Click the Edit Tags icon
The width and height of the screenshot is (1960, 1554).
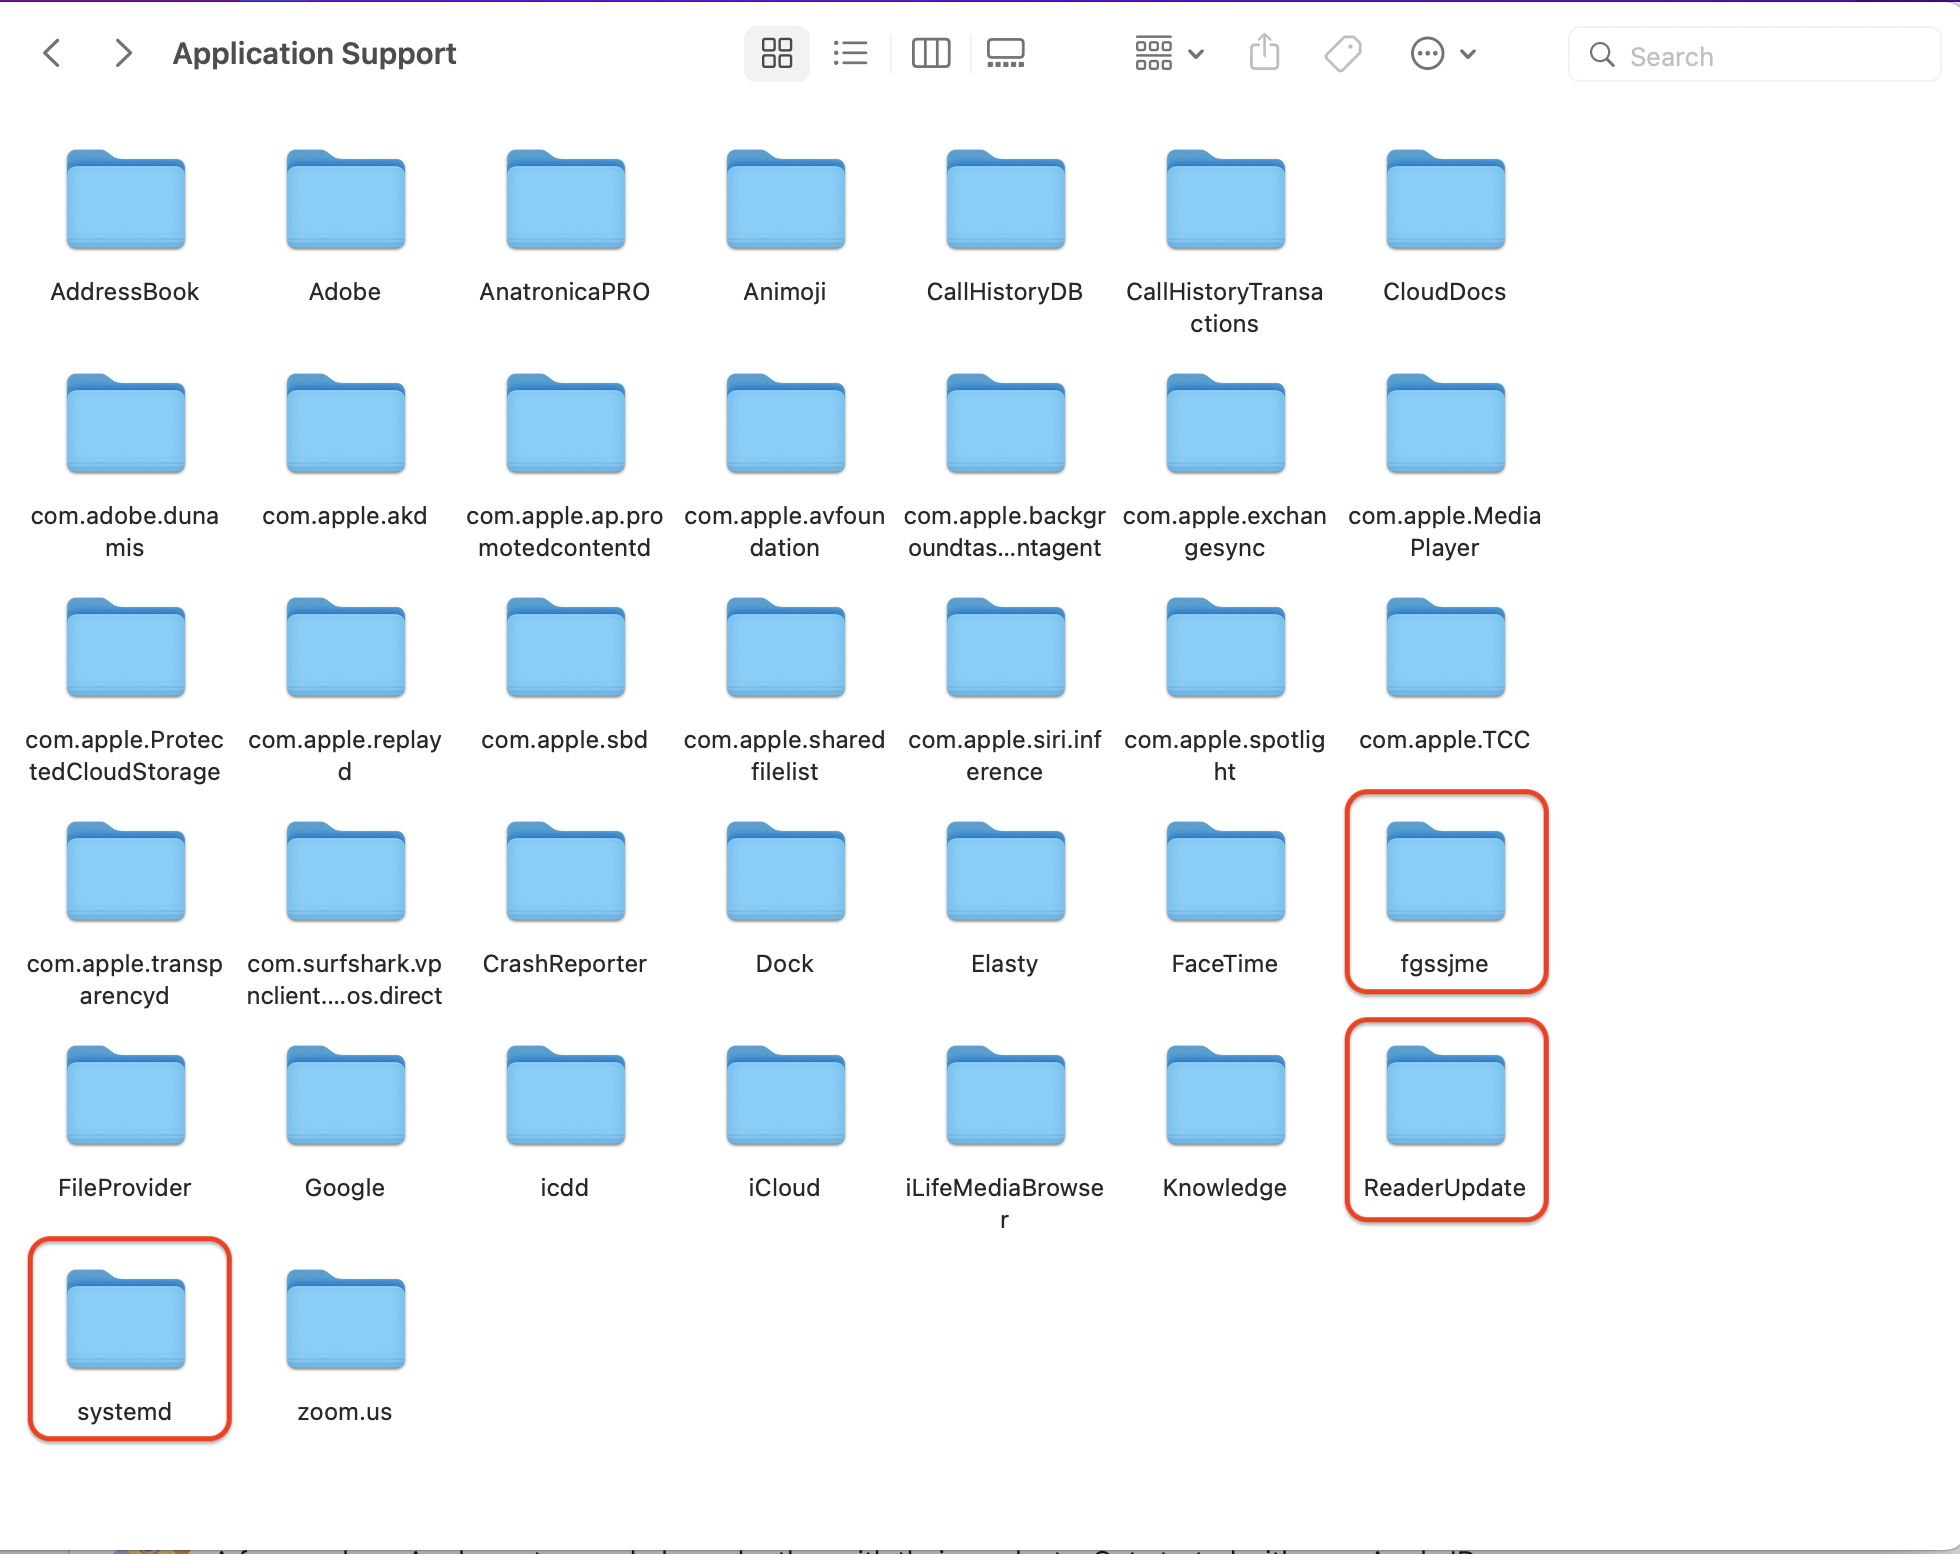pyautogui.click(x=1342, y=54)
